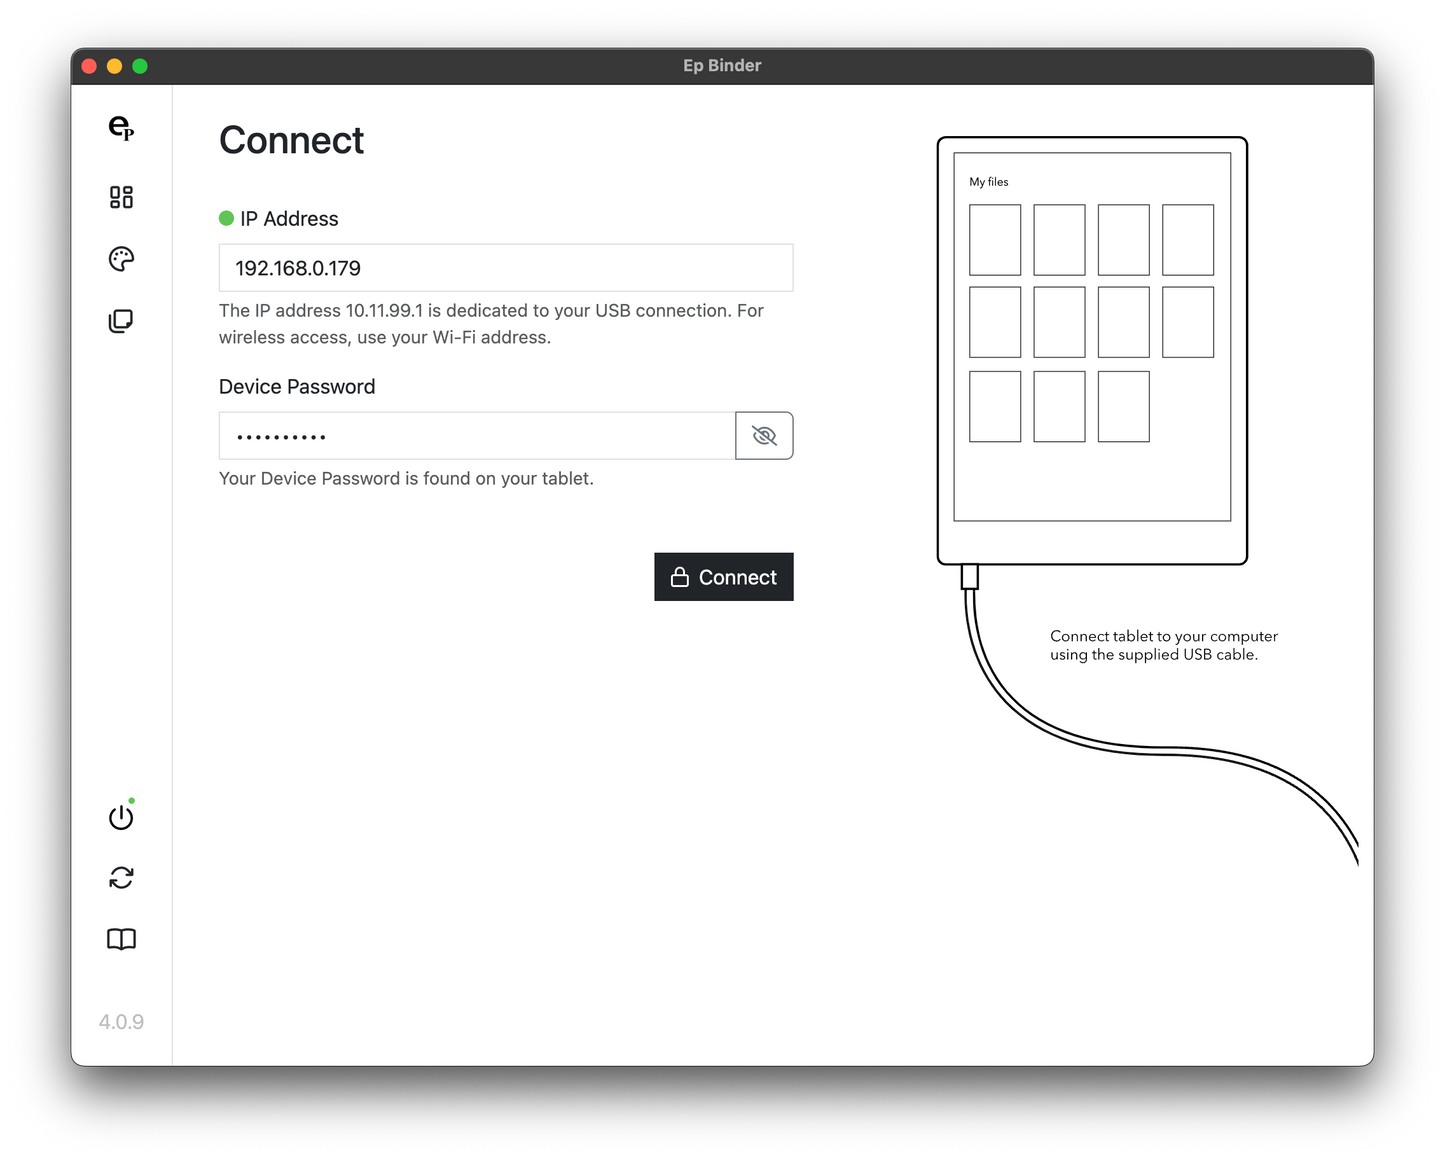1445x1160 pixels.
Task: Click the Ep Binder title bar
Action: click(722, 65)
